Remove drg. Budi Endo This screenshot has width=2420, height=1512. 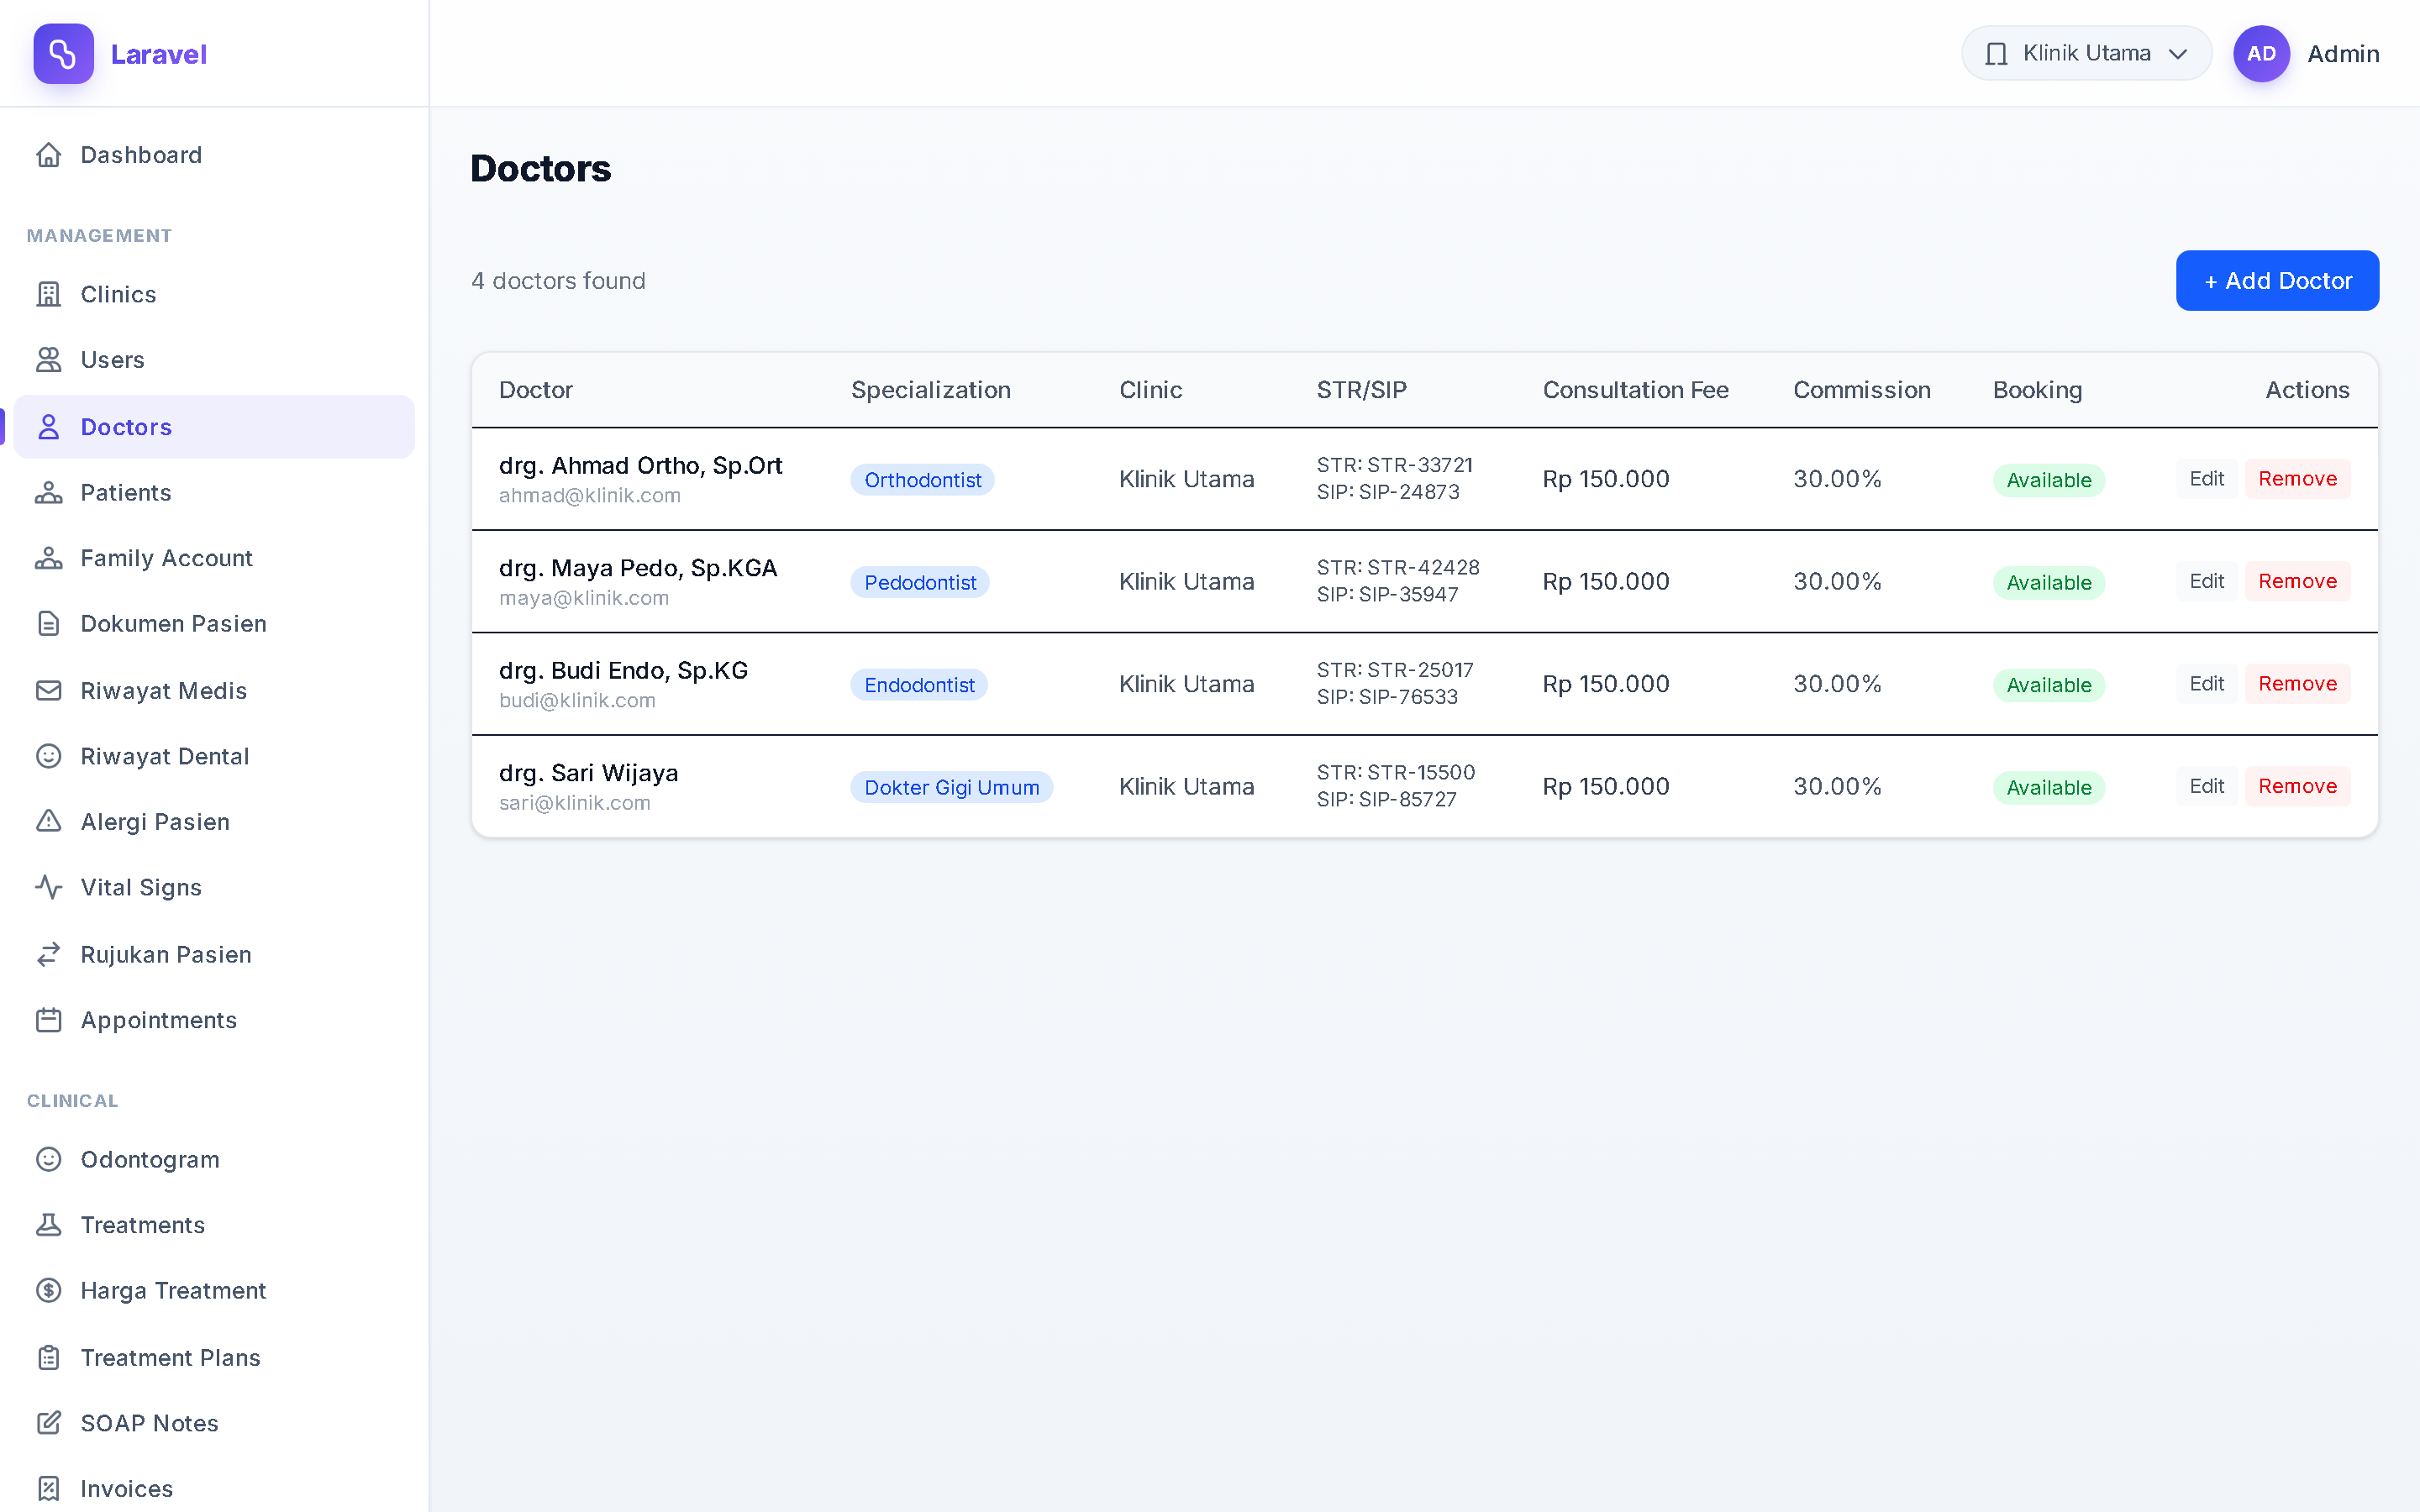tap(2297, 684)
